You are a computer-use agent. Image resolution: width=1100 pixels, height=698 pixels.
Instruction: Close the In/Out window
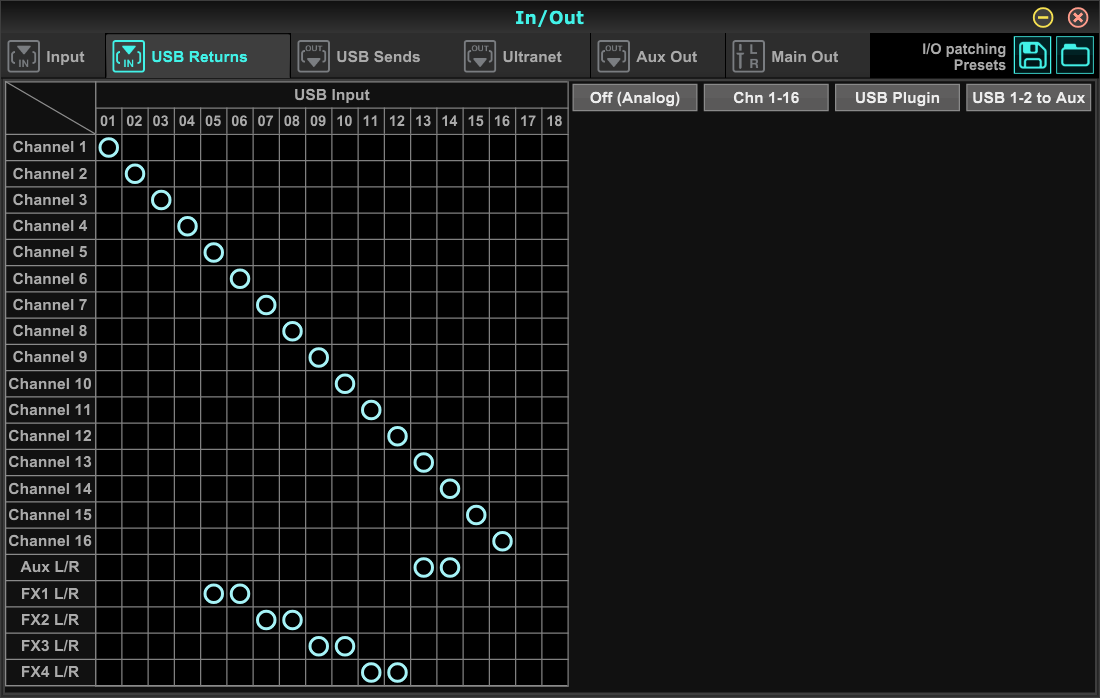pyautogui.click(x=1078, y=17)
